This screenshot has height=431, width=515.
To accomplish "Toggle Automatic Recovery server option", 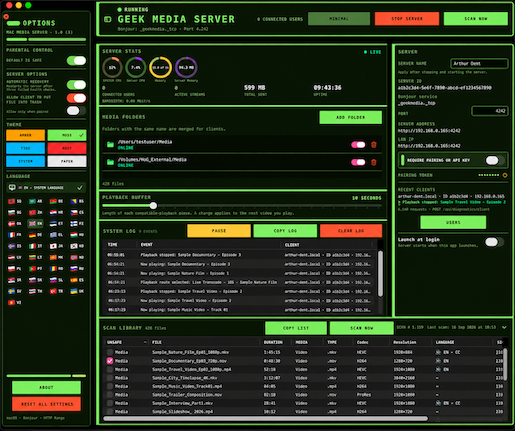I will (x=76, y=85).
